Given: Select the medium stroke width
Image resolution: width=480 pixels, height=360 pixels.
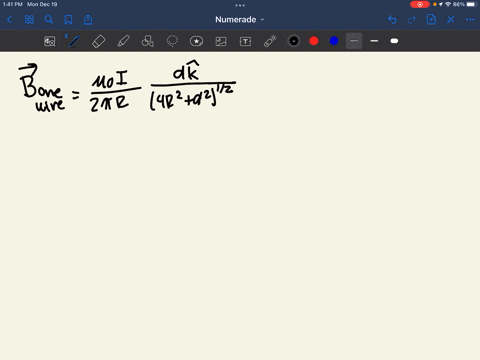Looking at the screenshot, I should (x=374, y=41).
